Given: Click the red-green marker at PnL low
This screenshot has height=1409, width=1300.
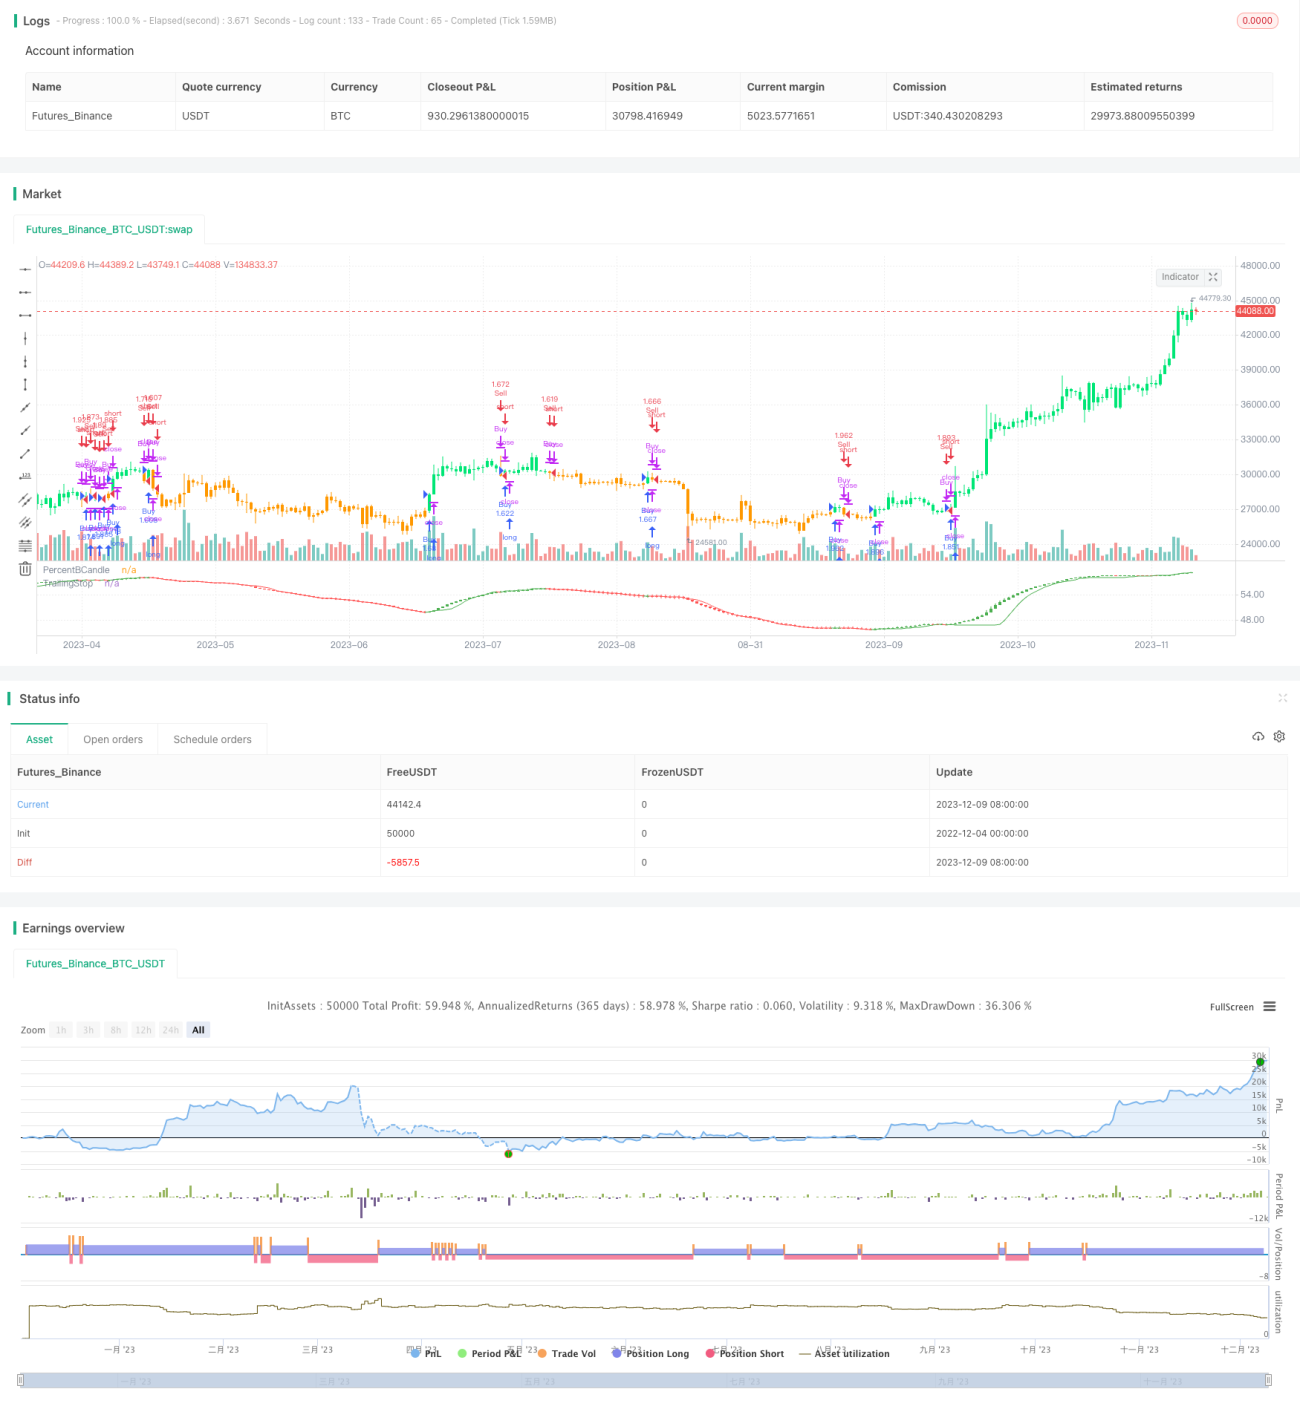Looking at the screenshot, I should click(x=508, y=1153).
